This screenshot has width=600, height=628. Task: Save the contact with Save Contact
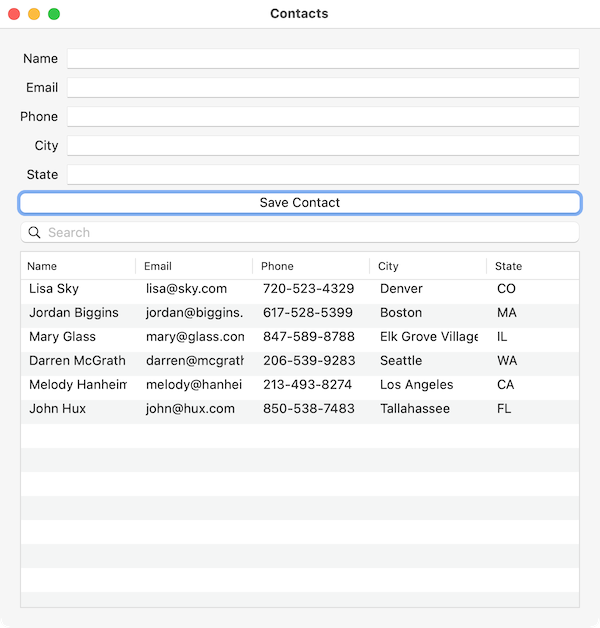(300, 203)
